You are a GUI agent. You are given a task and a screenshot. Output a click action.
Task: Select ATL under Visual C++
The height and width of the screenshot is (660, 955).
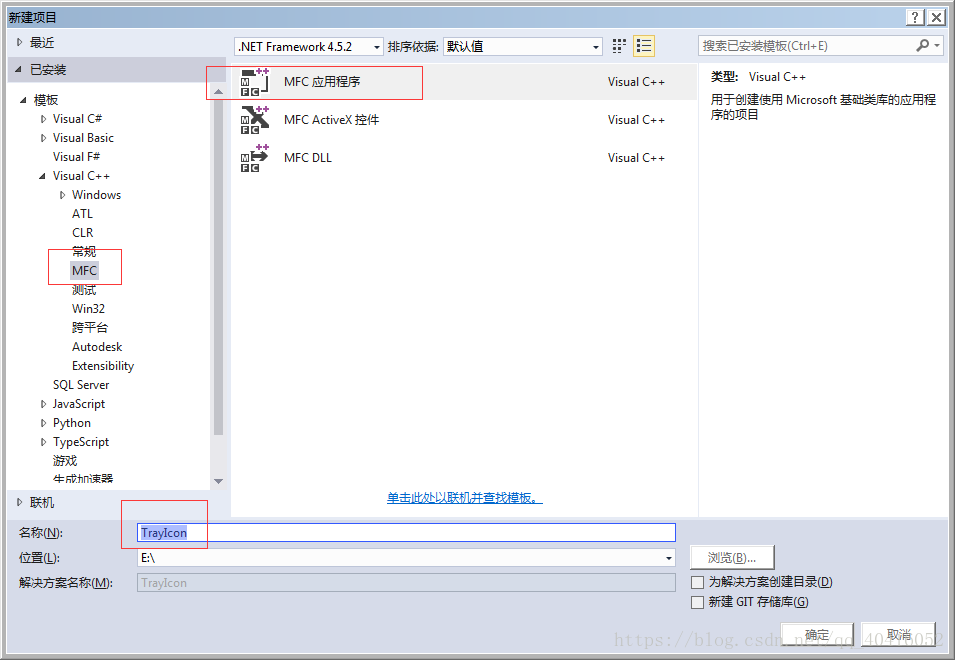tap(82, 214)
